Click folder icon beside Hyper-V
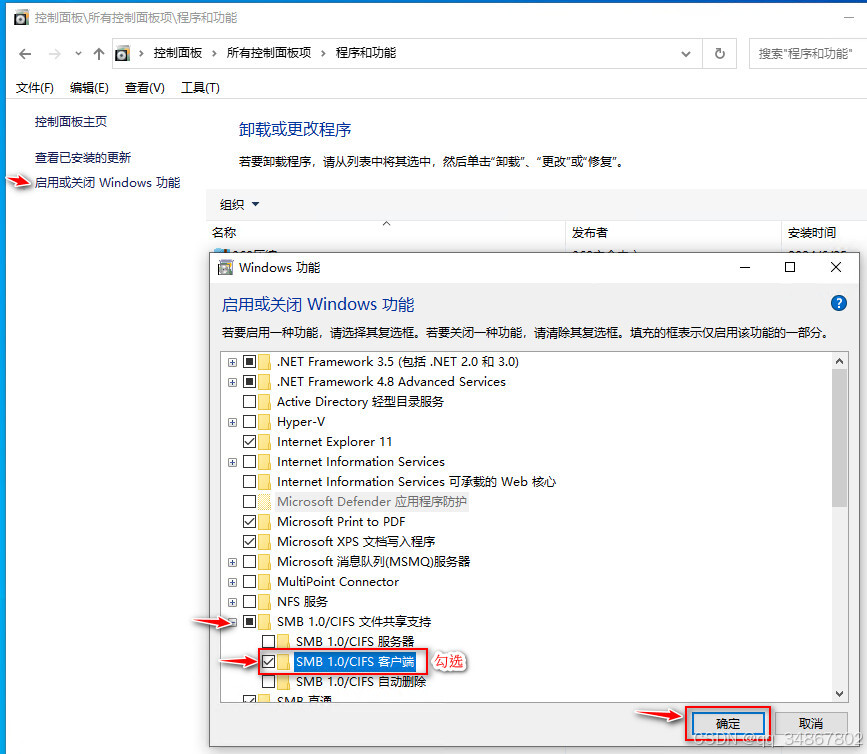Screen dimensions: 867x754 (x=265, y=422)
